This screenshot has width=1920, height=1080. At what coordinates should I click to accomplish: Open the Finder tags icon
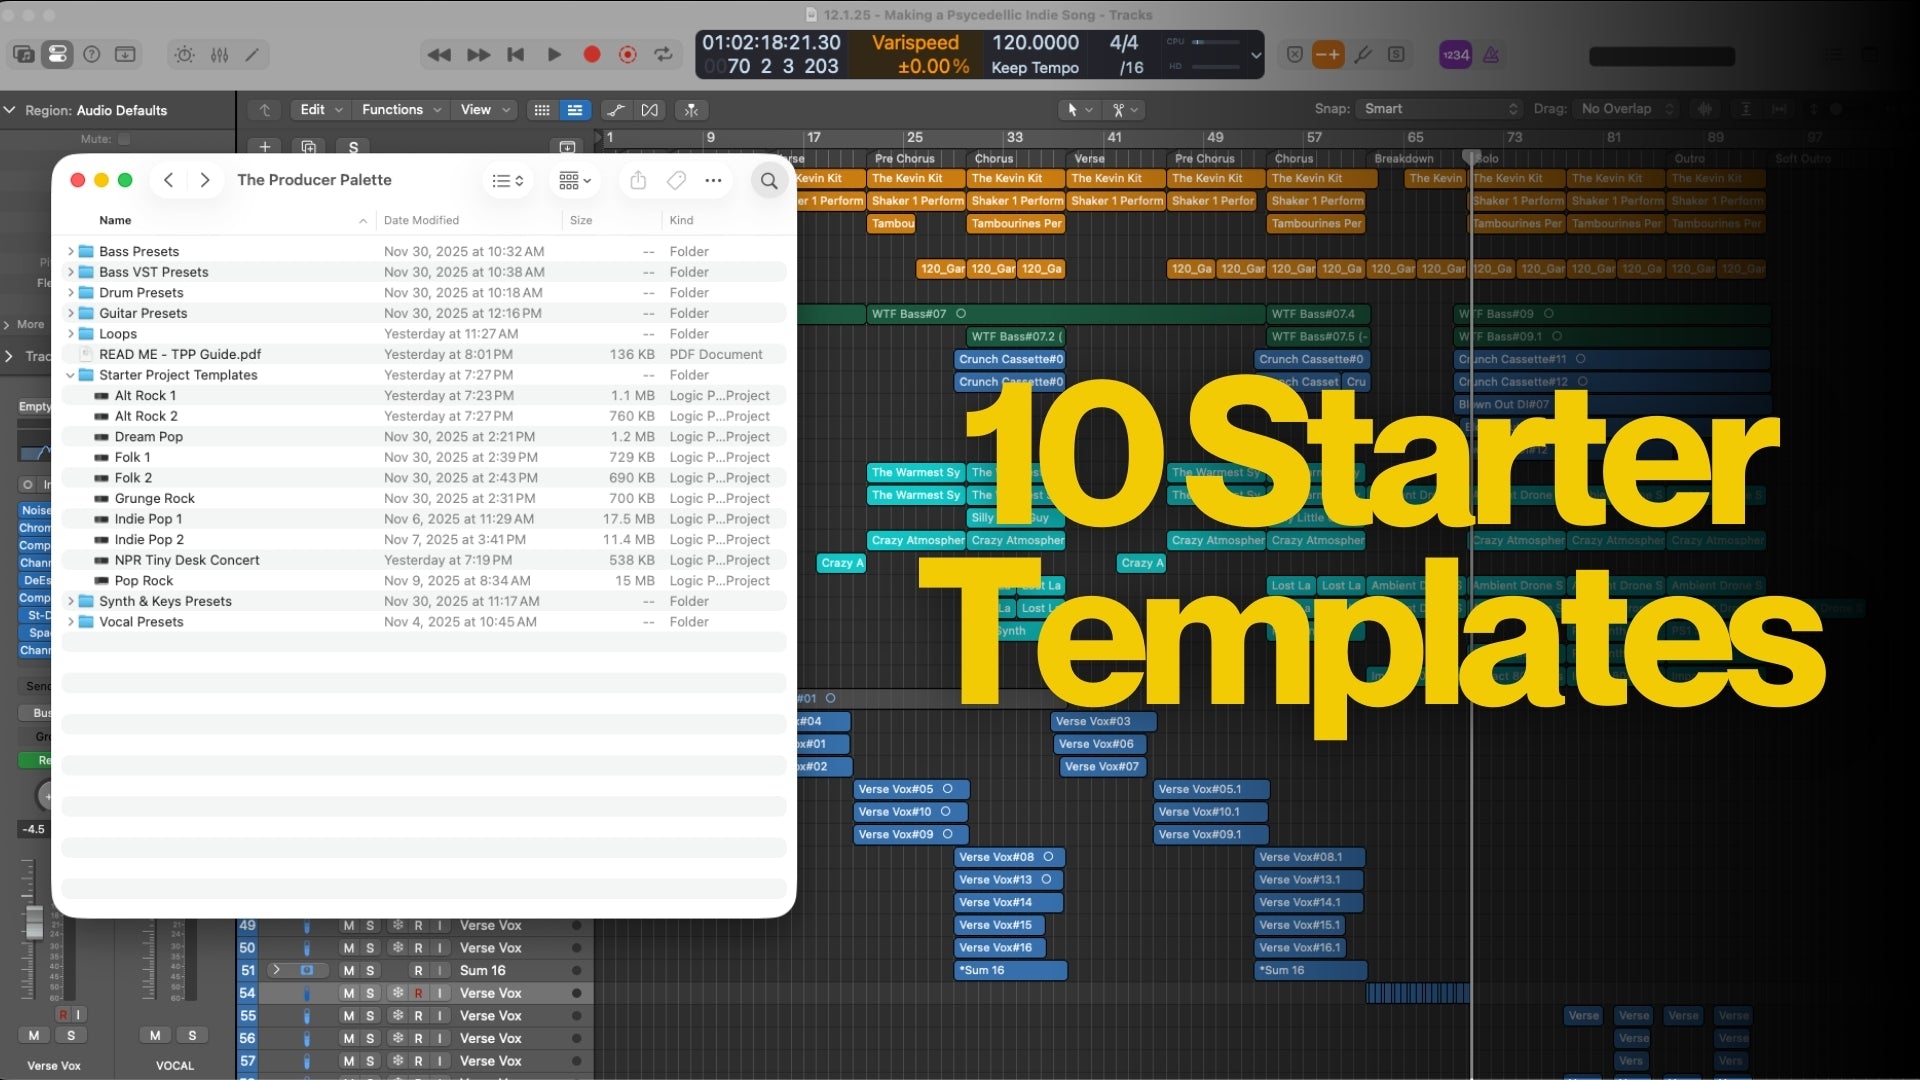click(x=676, y=181)
